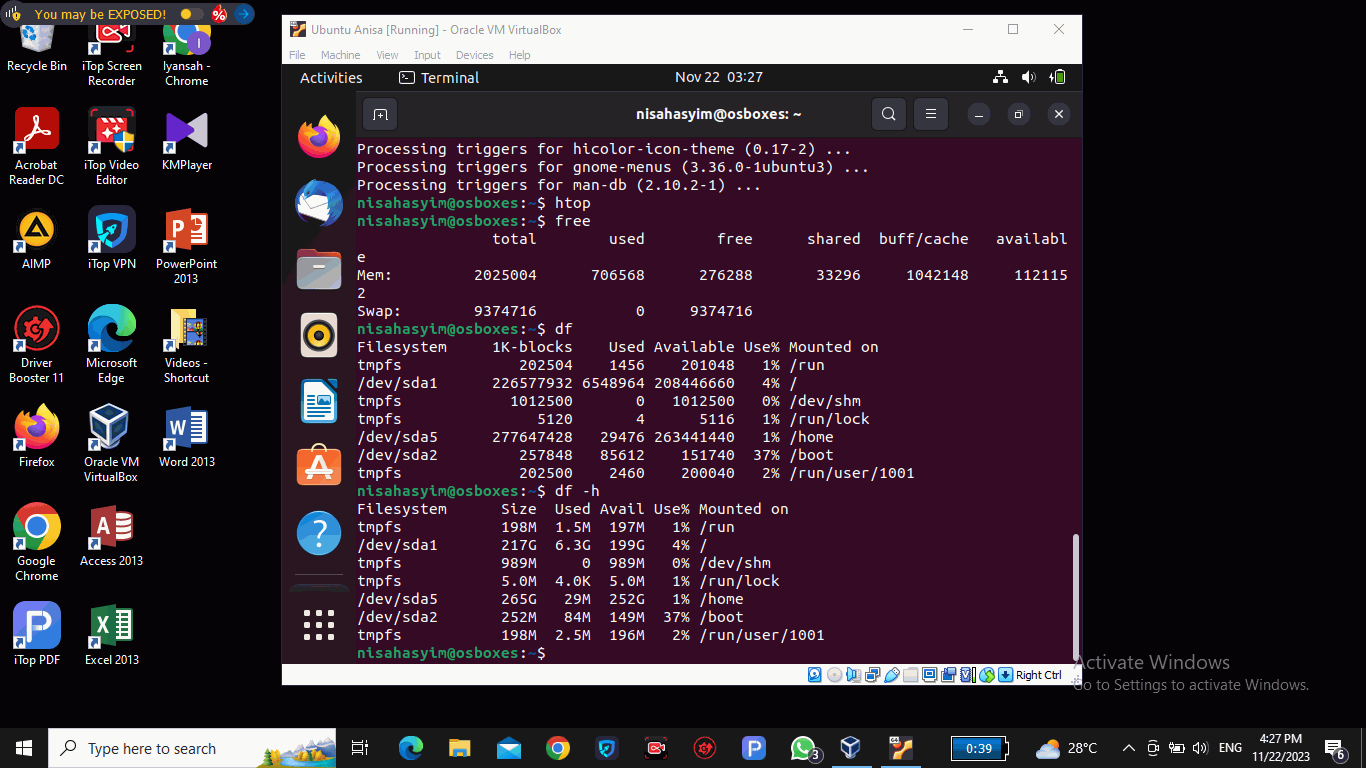Launch LibreOffice Writer from the dock
Image resolution: width=1366 pixels, height=768 pixels.
(319, 401)
